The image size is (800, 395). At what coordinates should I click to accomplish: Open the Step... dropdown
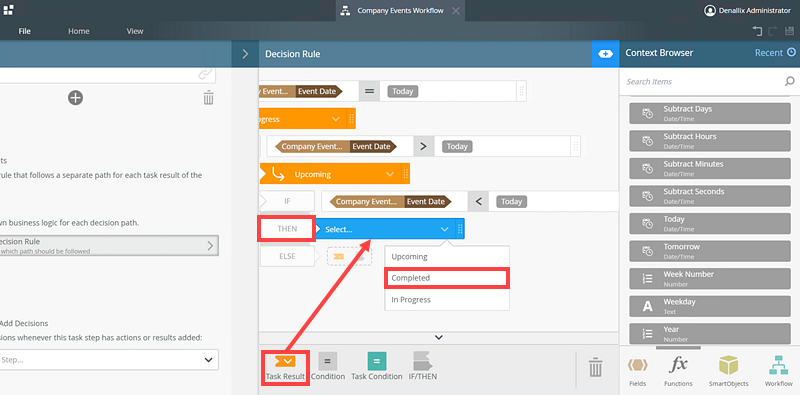(109, 360)
